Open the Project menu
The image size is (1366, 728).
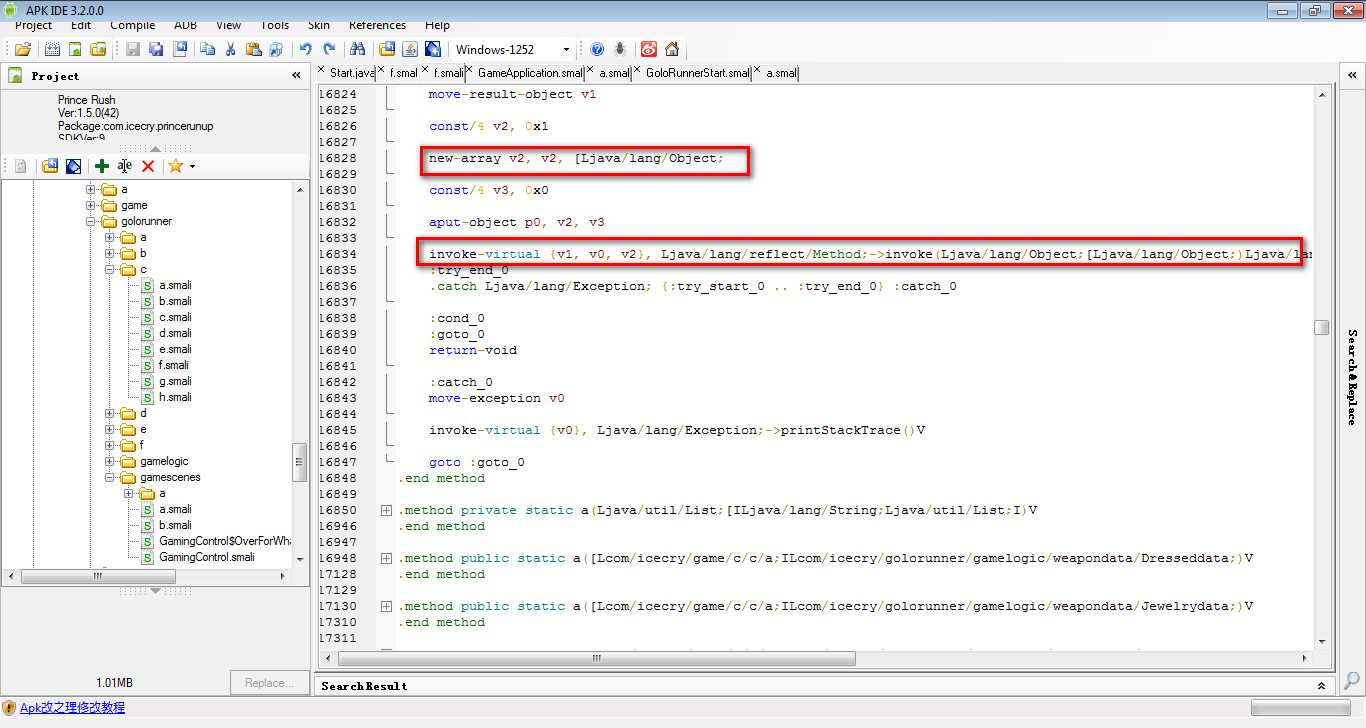click(34, 25)
